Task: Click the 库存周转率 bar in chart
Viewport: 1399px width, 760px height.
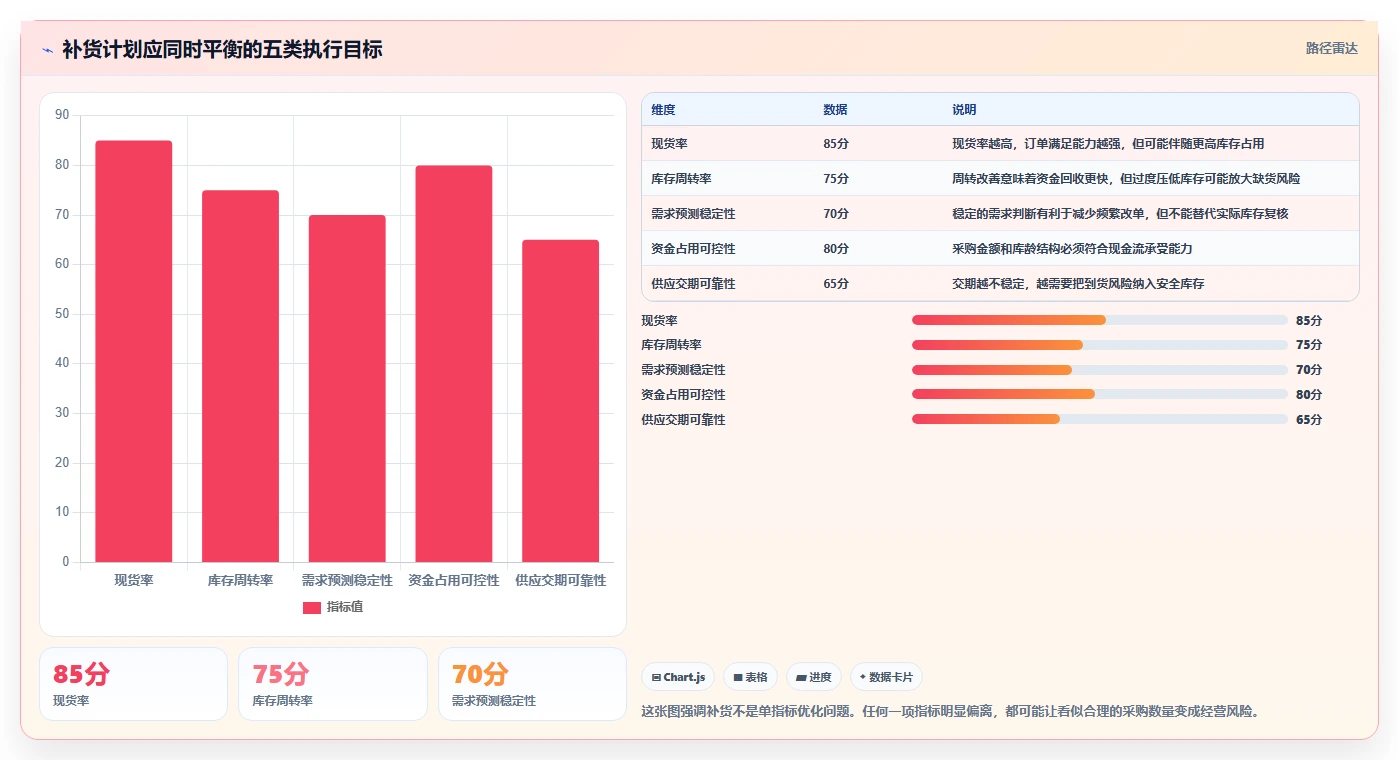Action: point(240,376)
